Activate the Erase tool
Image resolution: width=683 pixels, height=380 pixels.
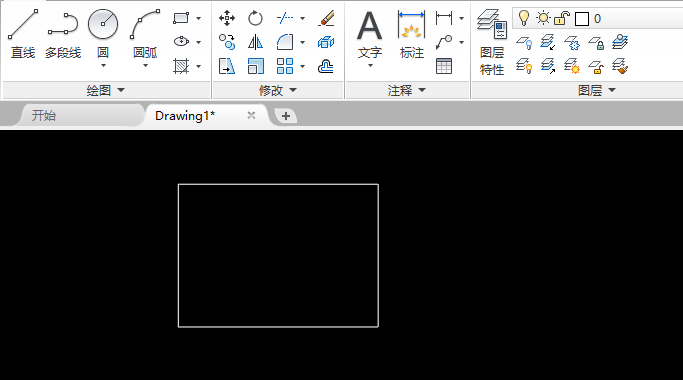[326, 18]
